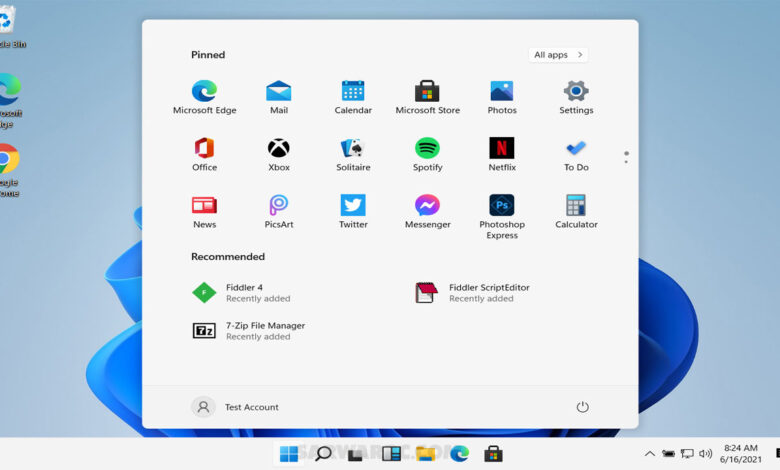Open Microsoft Edge from pinned apps
Screen dimensions: 780x470
204,97
